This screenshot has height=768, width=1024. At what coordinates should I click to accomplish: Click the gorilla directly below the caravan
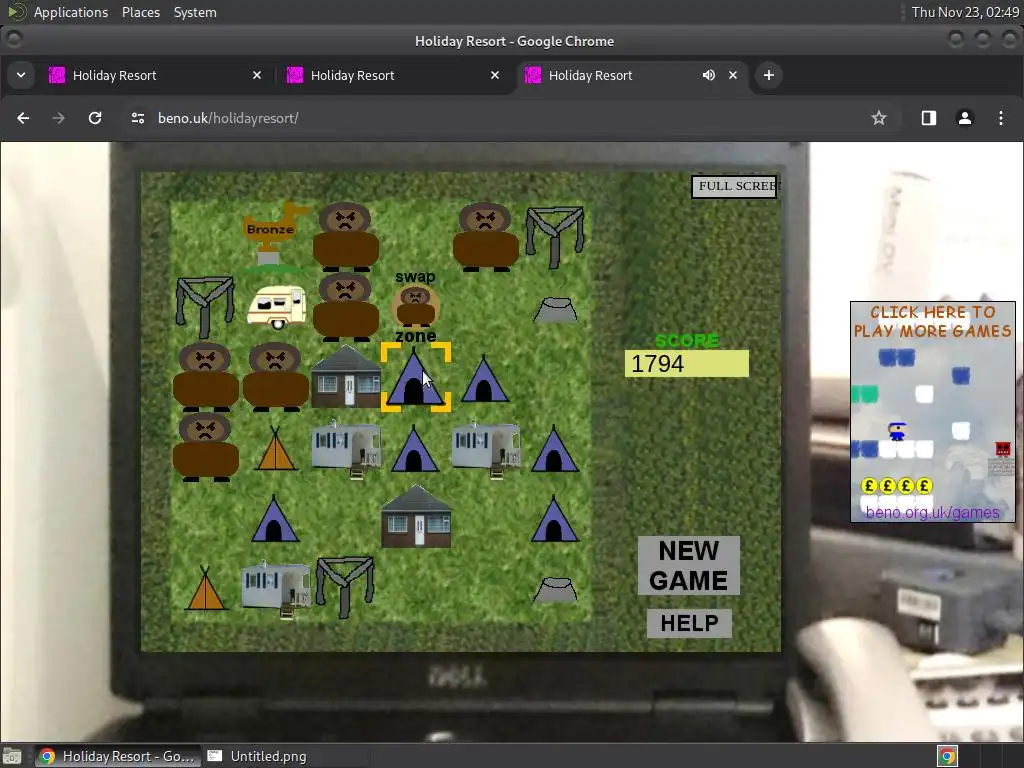pyautogui.click(x=276, y=377)
